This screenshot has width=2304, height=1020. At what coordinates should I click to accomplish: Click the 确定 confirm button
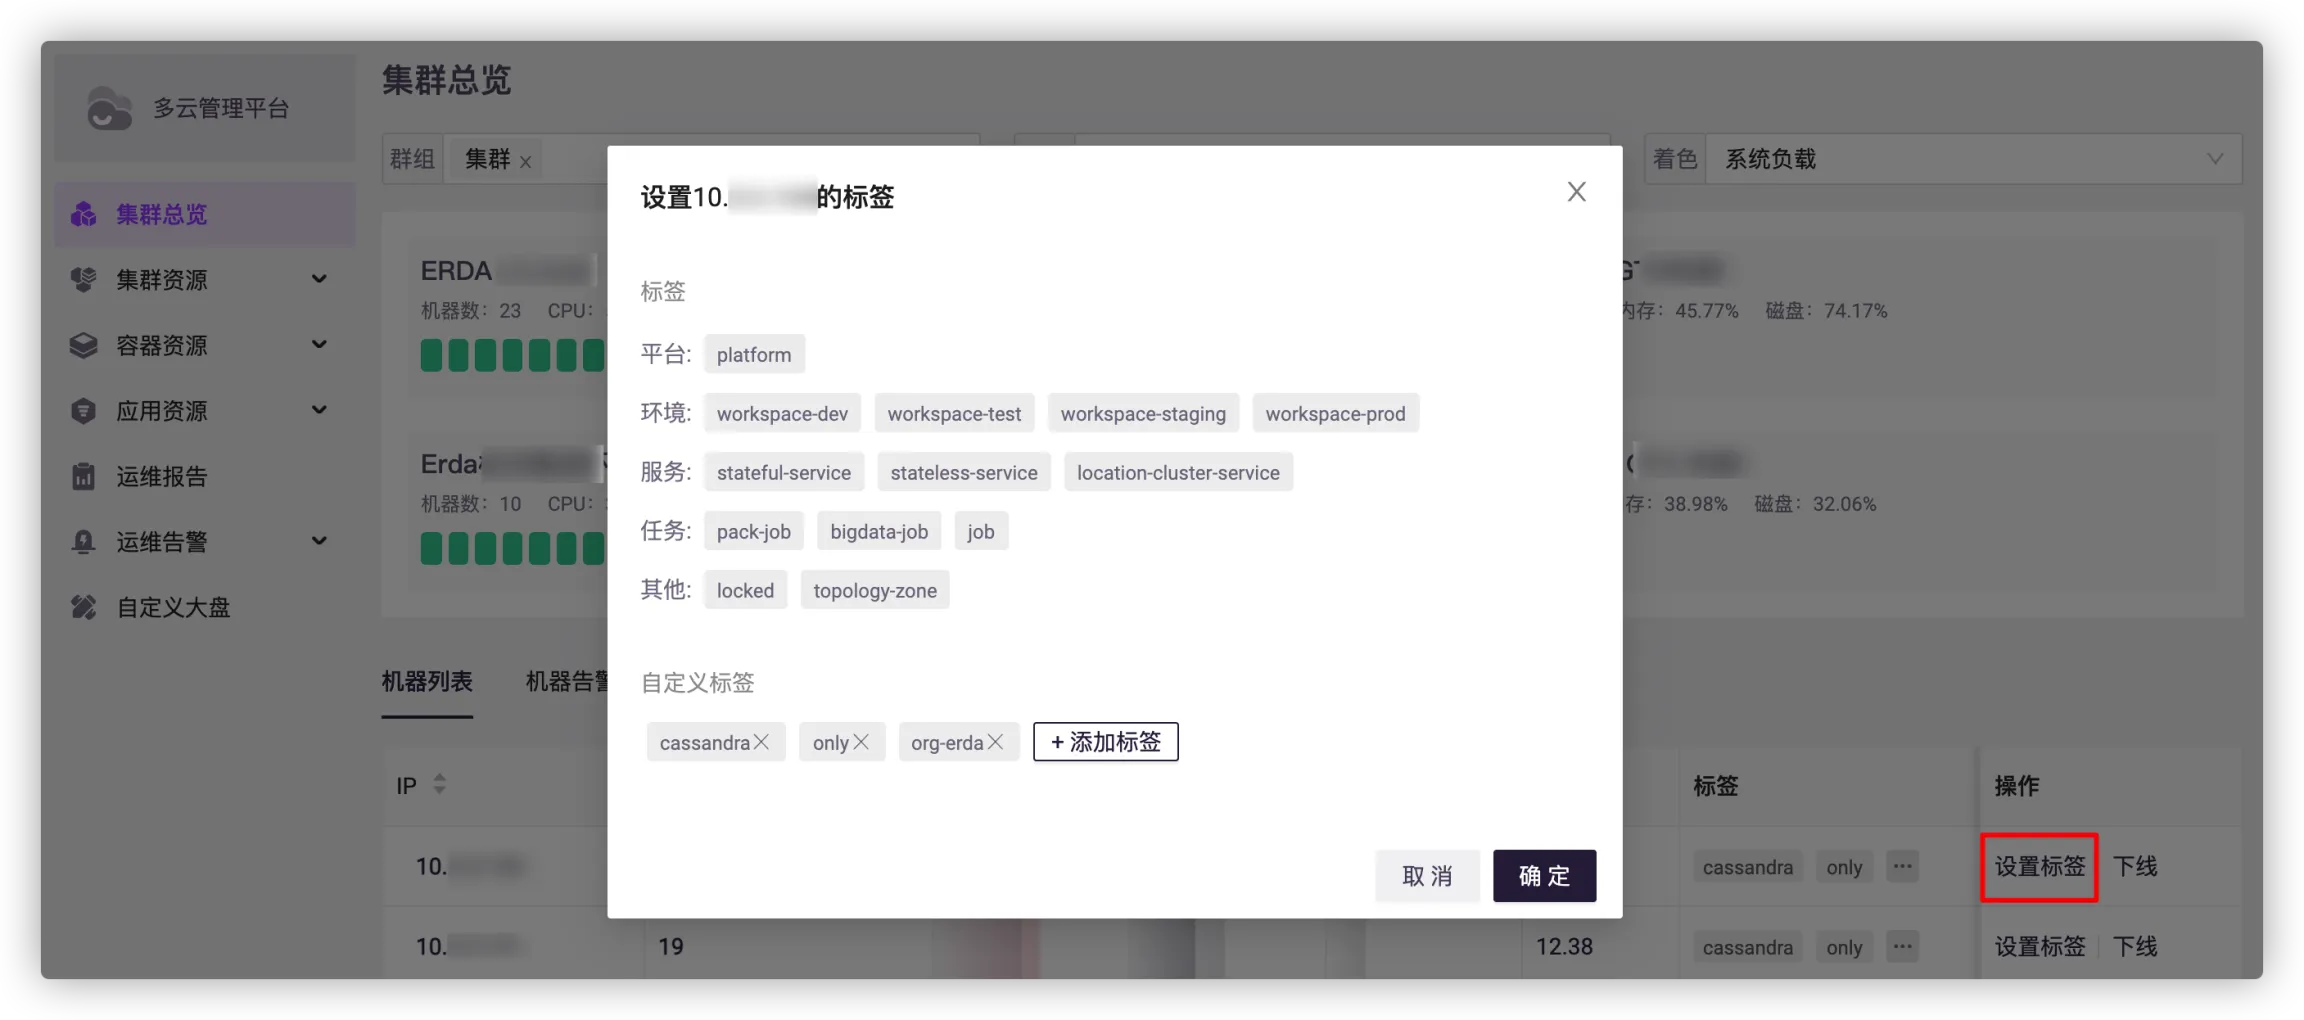click(1544, 876)
